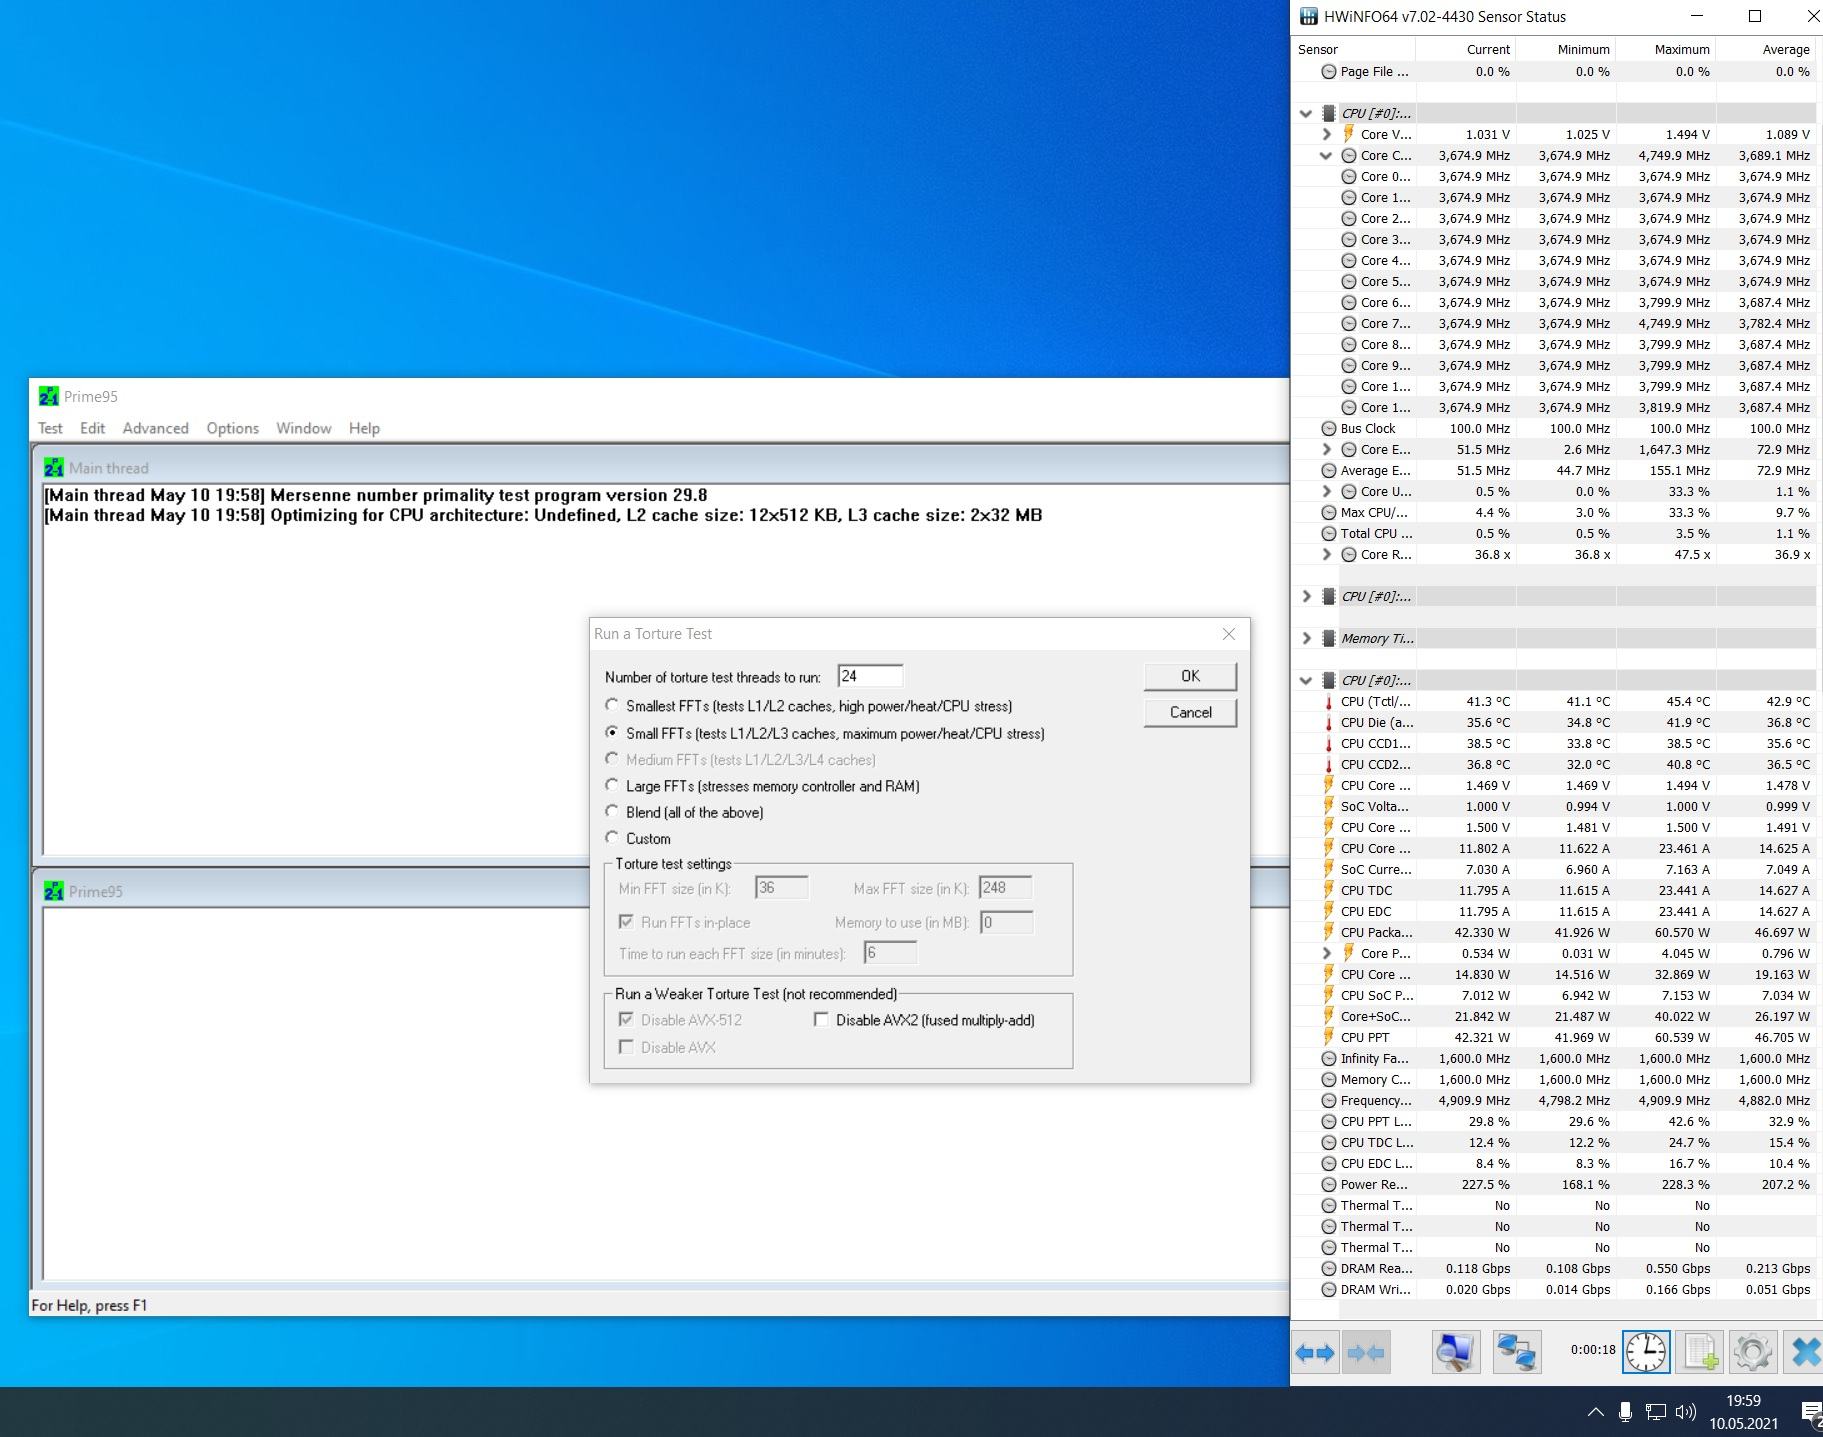Image resolution: width=1823 pixels, height=1437 pixels.
Task: Collapse Core C... clocks list
Action: [1326, 156]
